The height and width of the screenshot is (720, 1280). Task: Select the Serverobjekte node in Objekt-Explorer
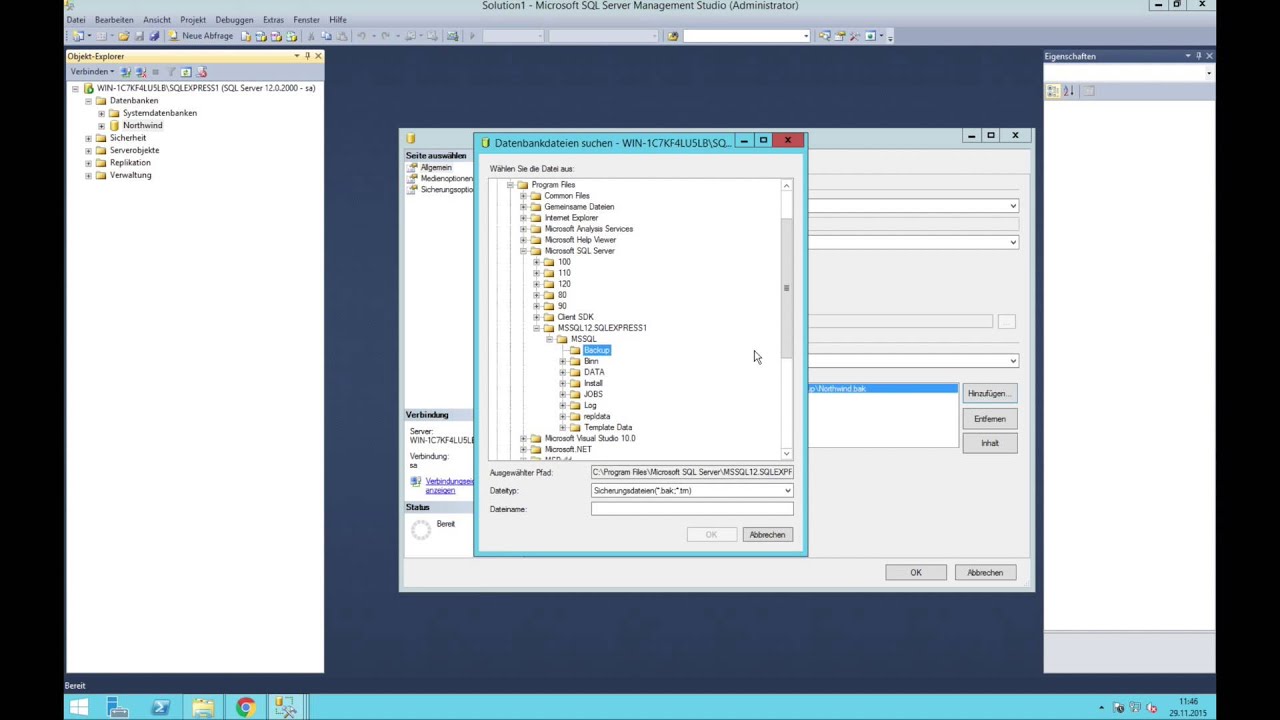134,151
